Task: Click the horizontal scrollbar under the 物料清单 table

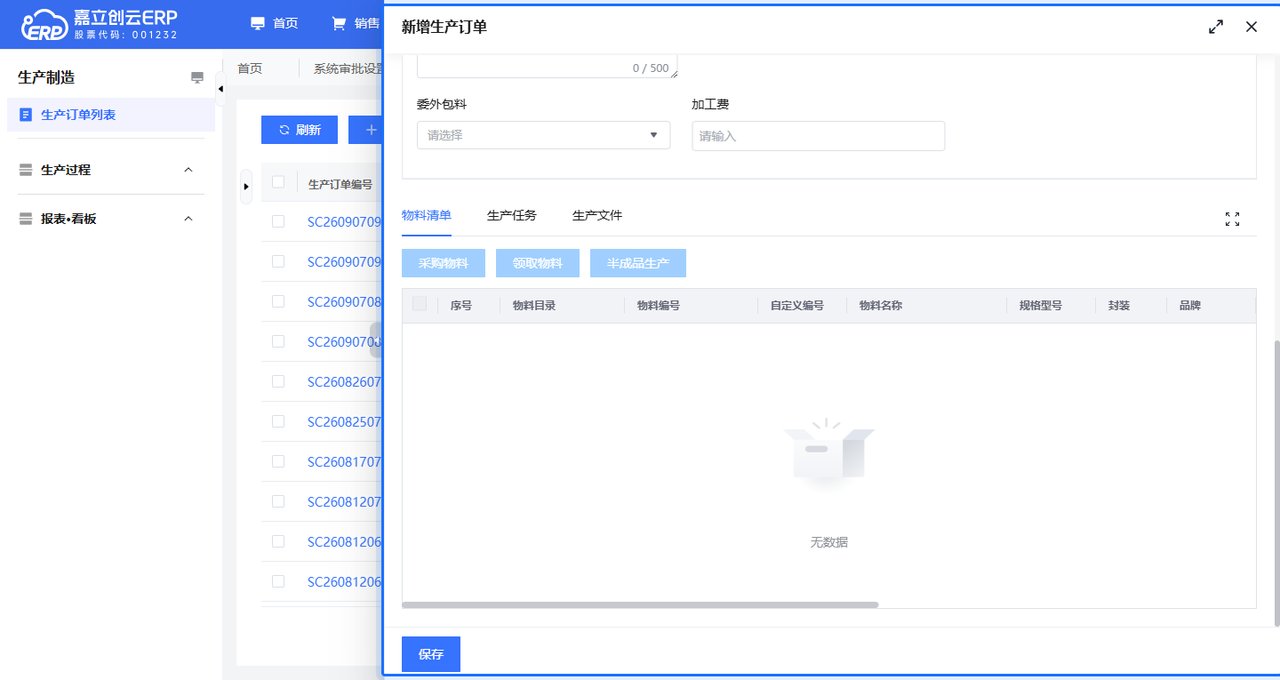Action: [x=640, y=605]
